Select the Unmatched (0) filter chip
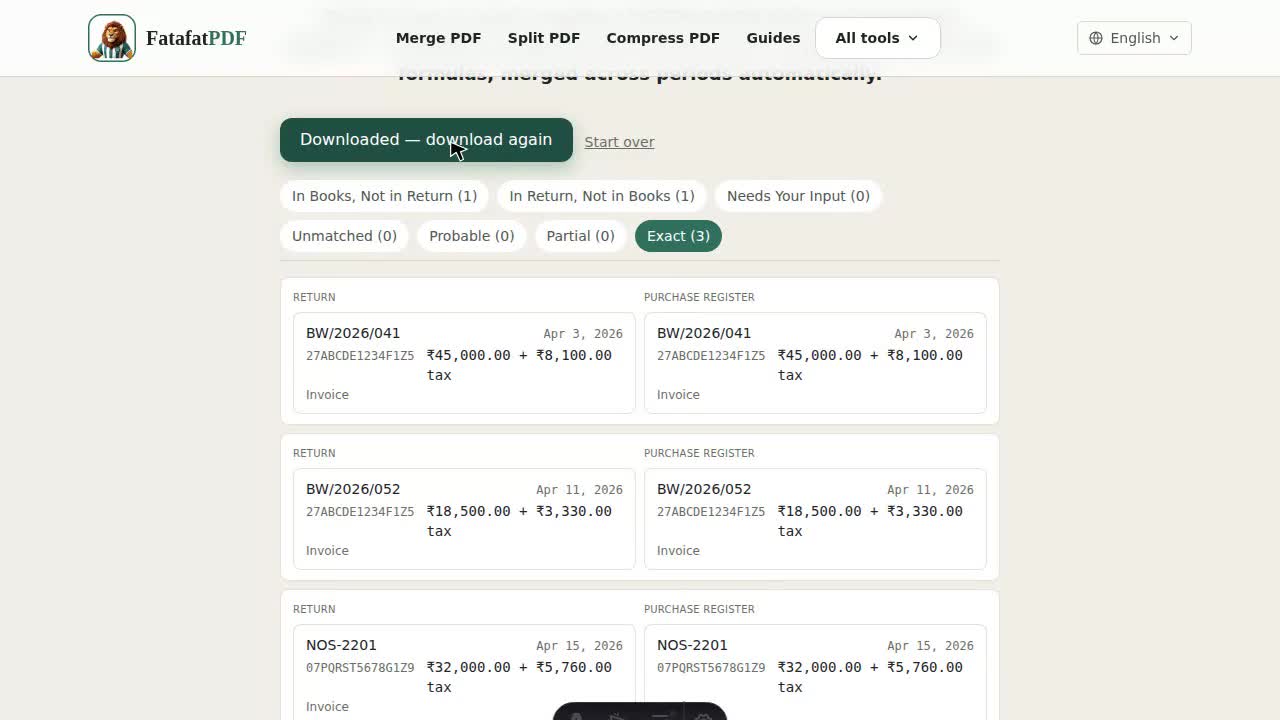The width and height of the screenshot is (1280, 720). click(x=344, y=236)
